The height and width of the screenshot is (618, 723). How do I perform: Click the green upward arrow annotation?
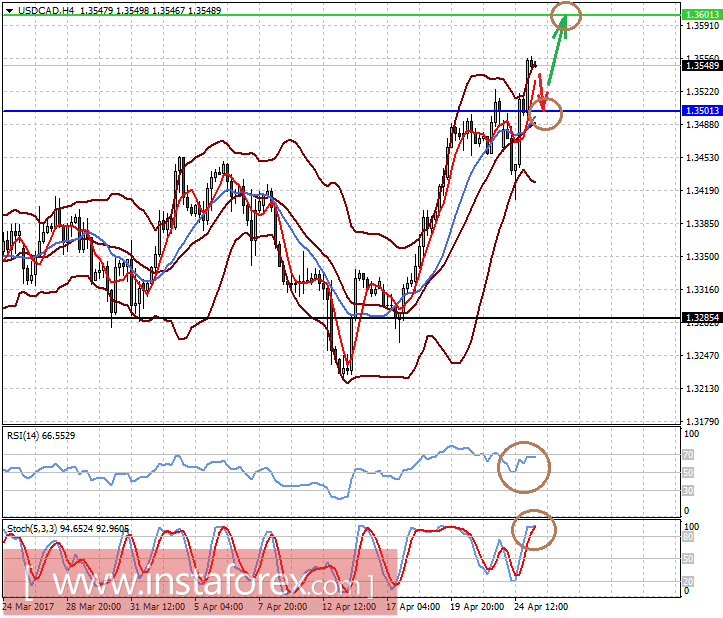(557, 49)
